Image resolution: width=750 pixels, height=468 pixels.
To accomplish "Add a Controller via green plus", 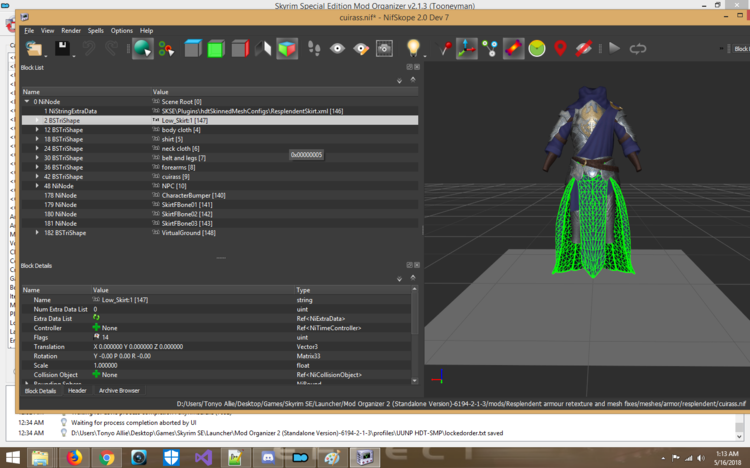I will (96, 328).
